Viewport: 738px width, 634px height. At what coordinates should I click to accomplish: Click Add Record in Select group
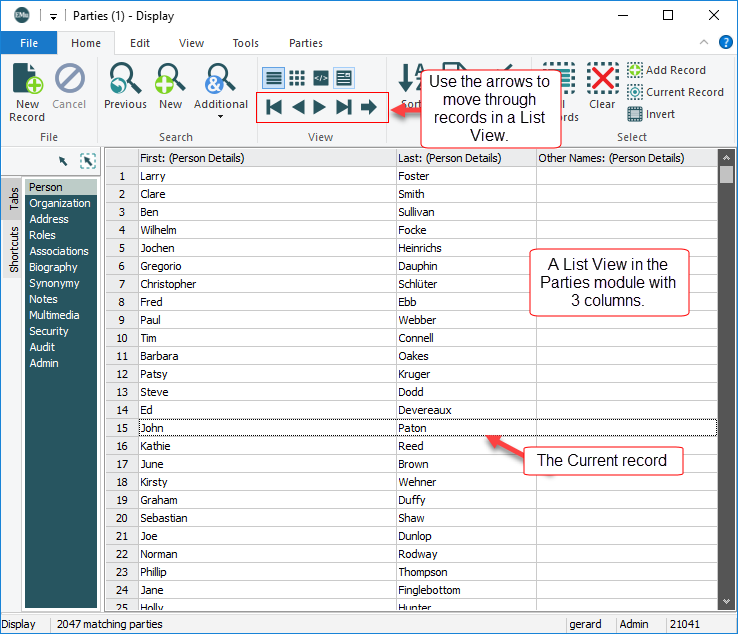tap(666, 70)
